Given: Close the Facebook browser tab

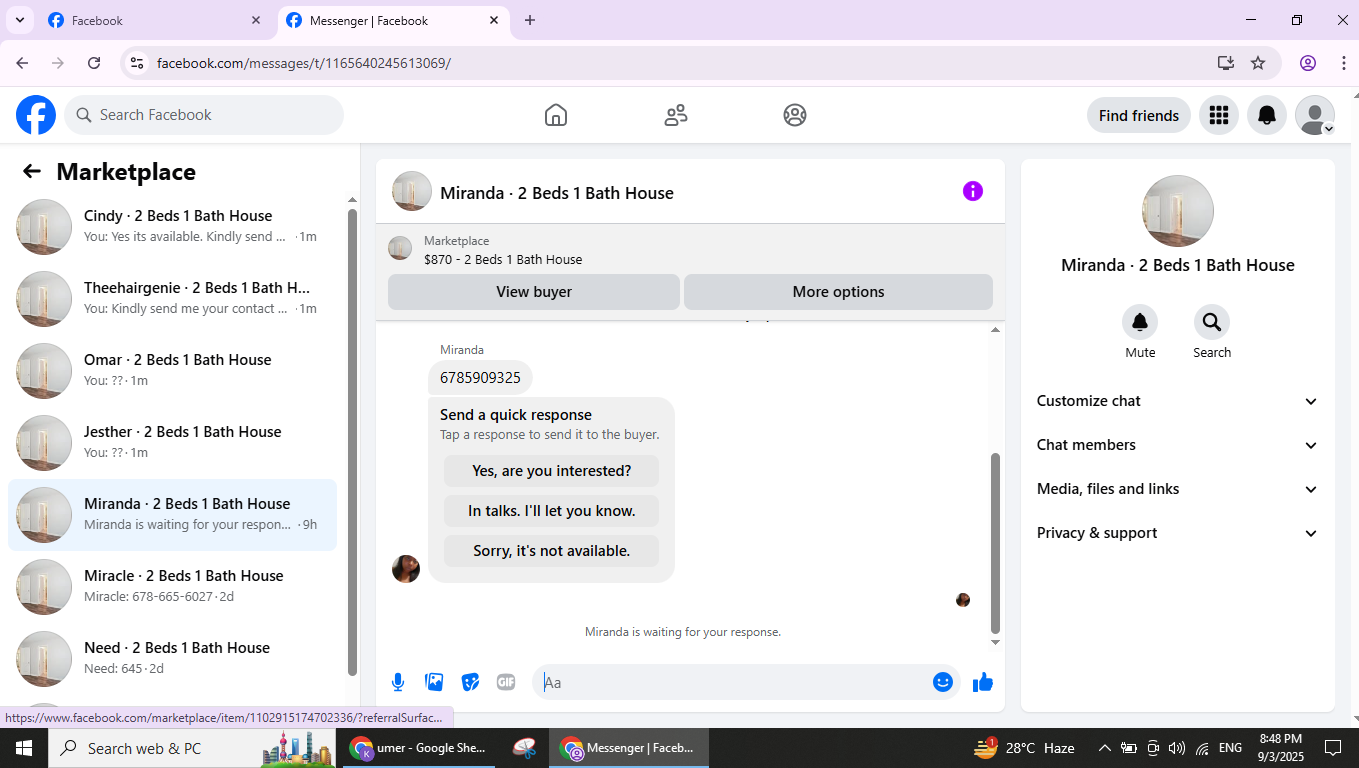Looking at the screenshot, I should click(256, 20).
